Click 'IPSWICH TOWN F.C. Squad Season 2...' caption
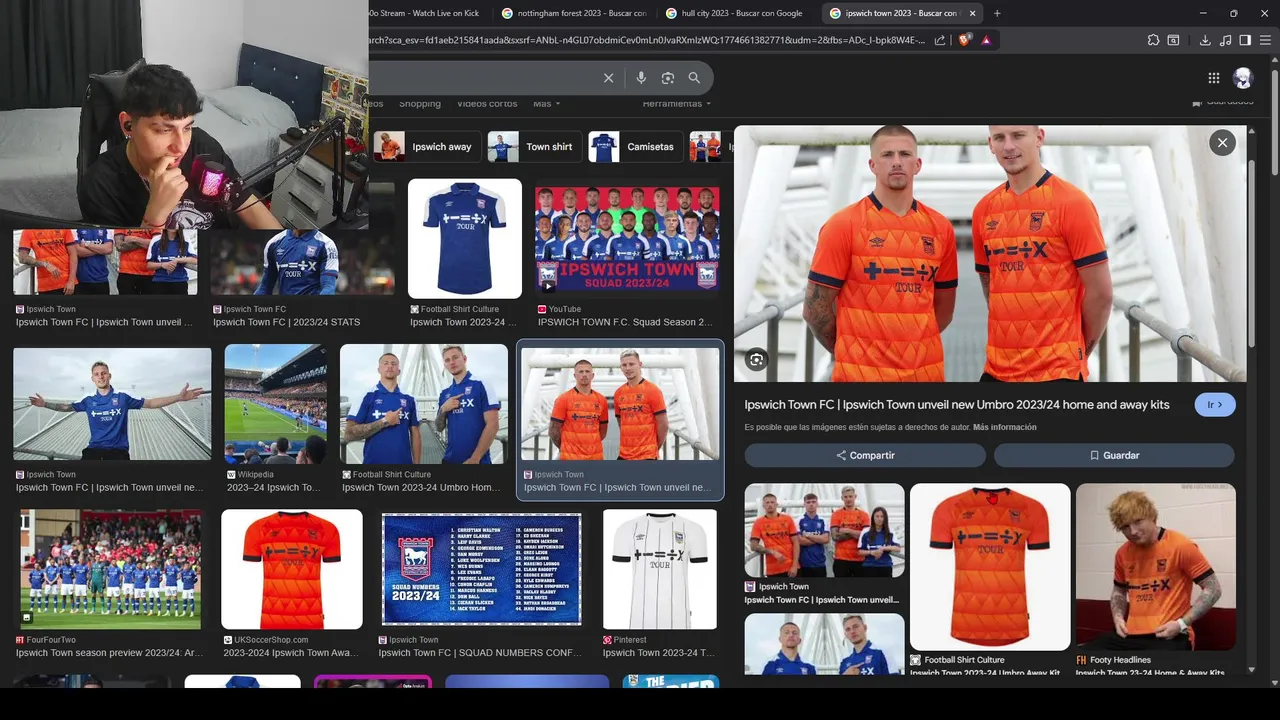1280x720 pixels. coord(625,322)
